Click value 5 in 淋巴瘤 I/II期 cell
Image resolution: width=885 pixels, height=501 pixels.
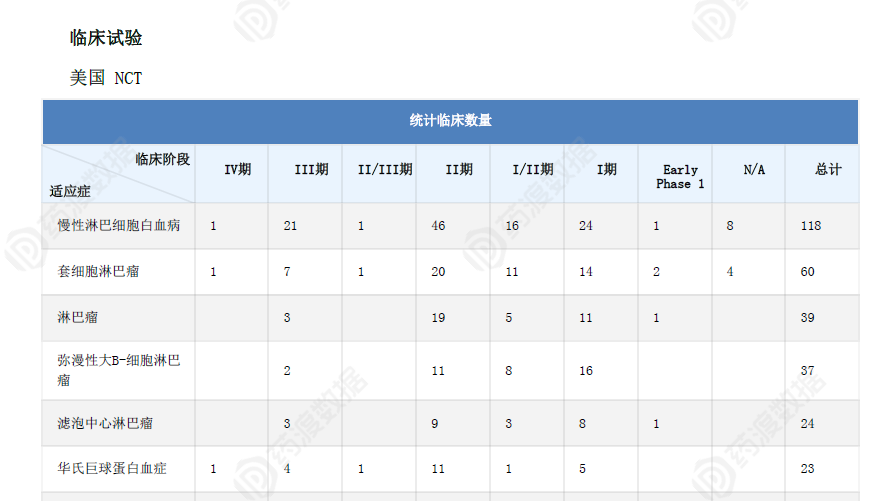tap(509, 318)
